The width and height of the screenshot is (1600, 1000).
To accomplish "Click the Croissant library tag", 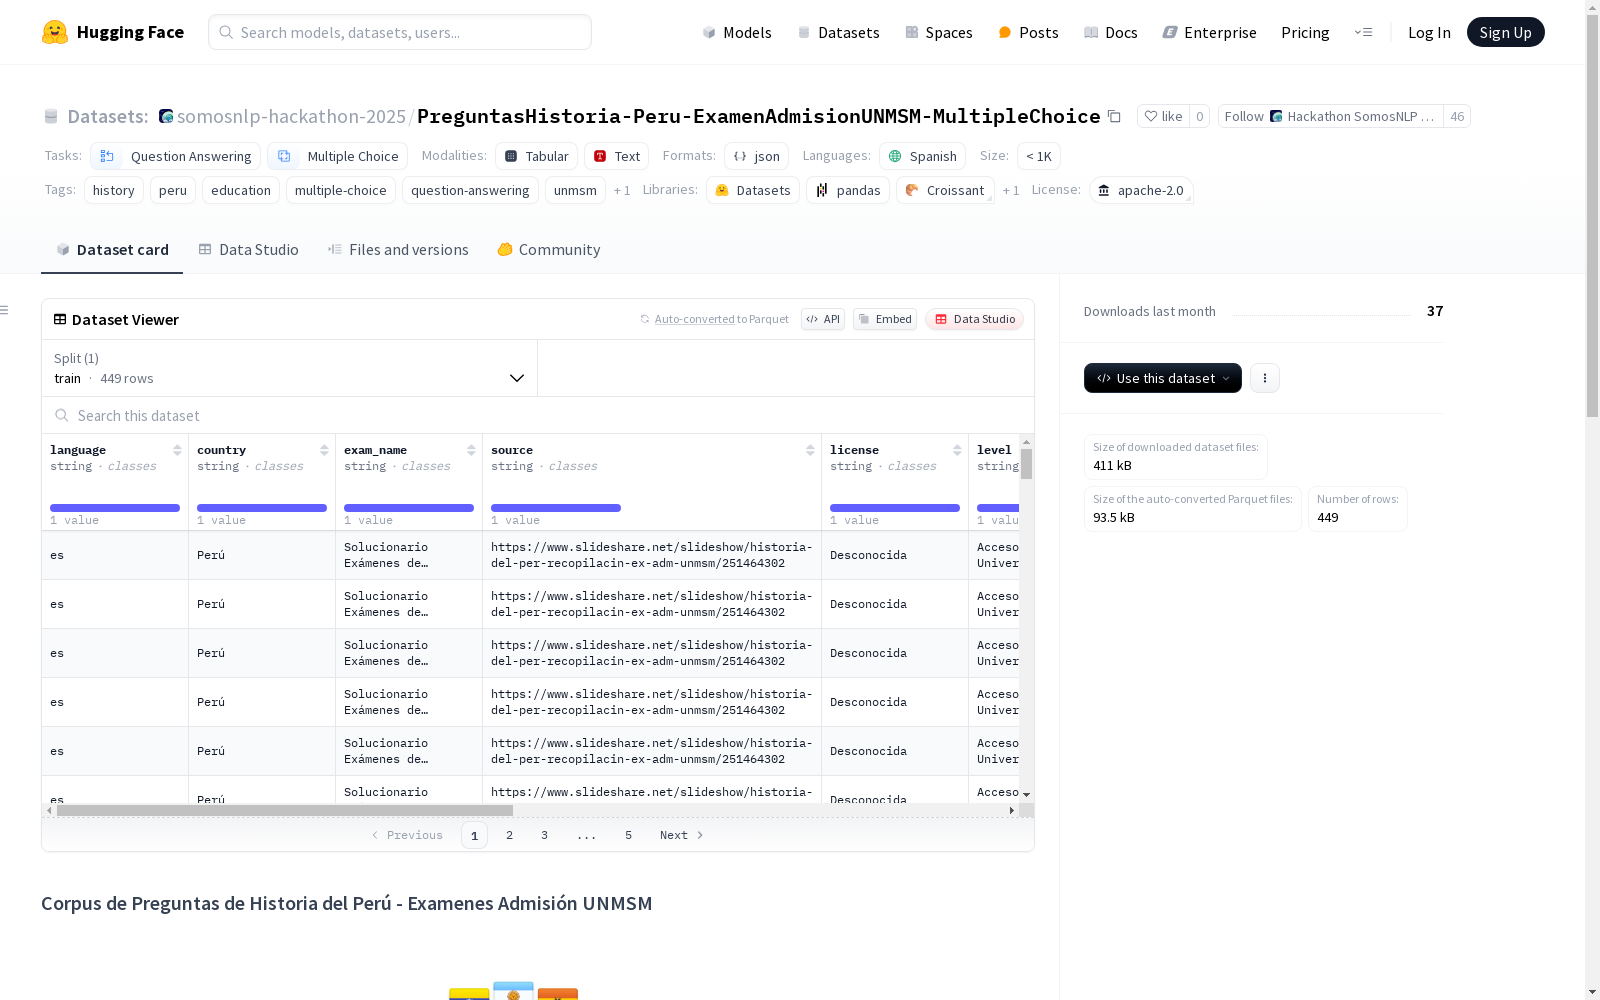I will [x=945, y=190].
